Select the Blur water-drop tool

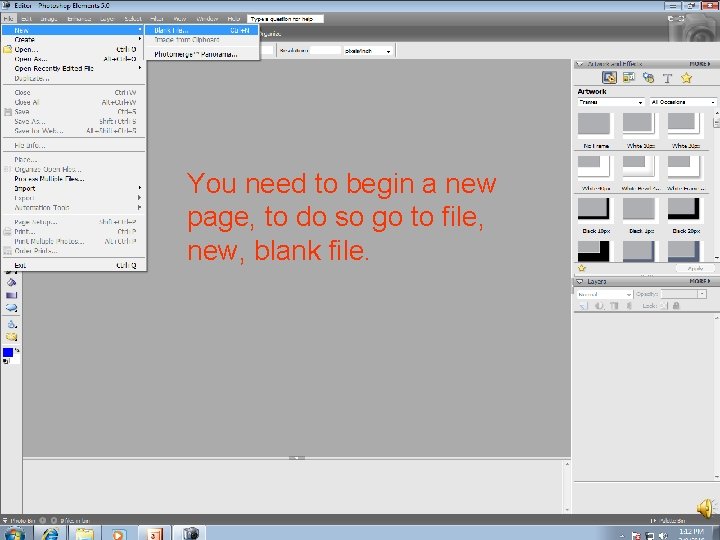pyautogui.click(x=11, y=324)
